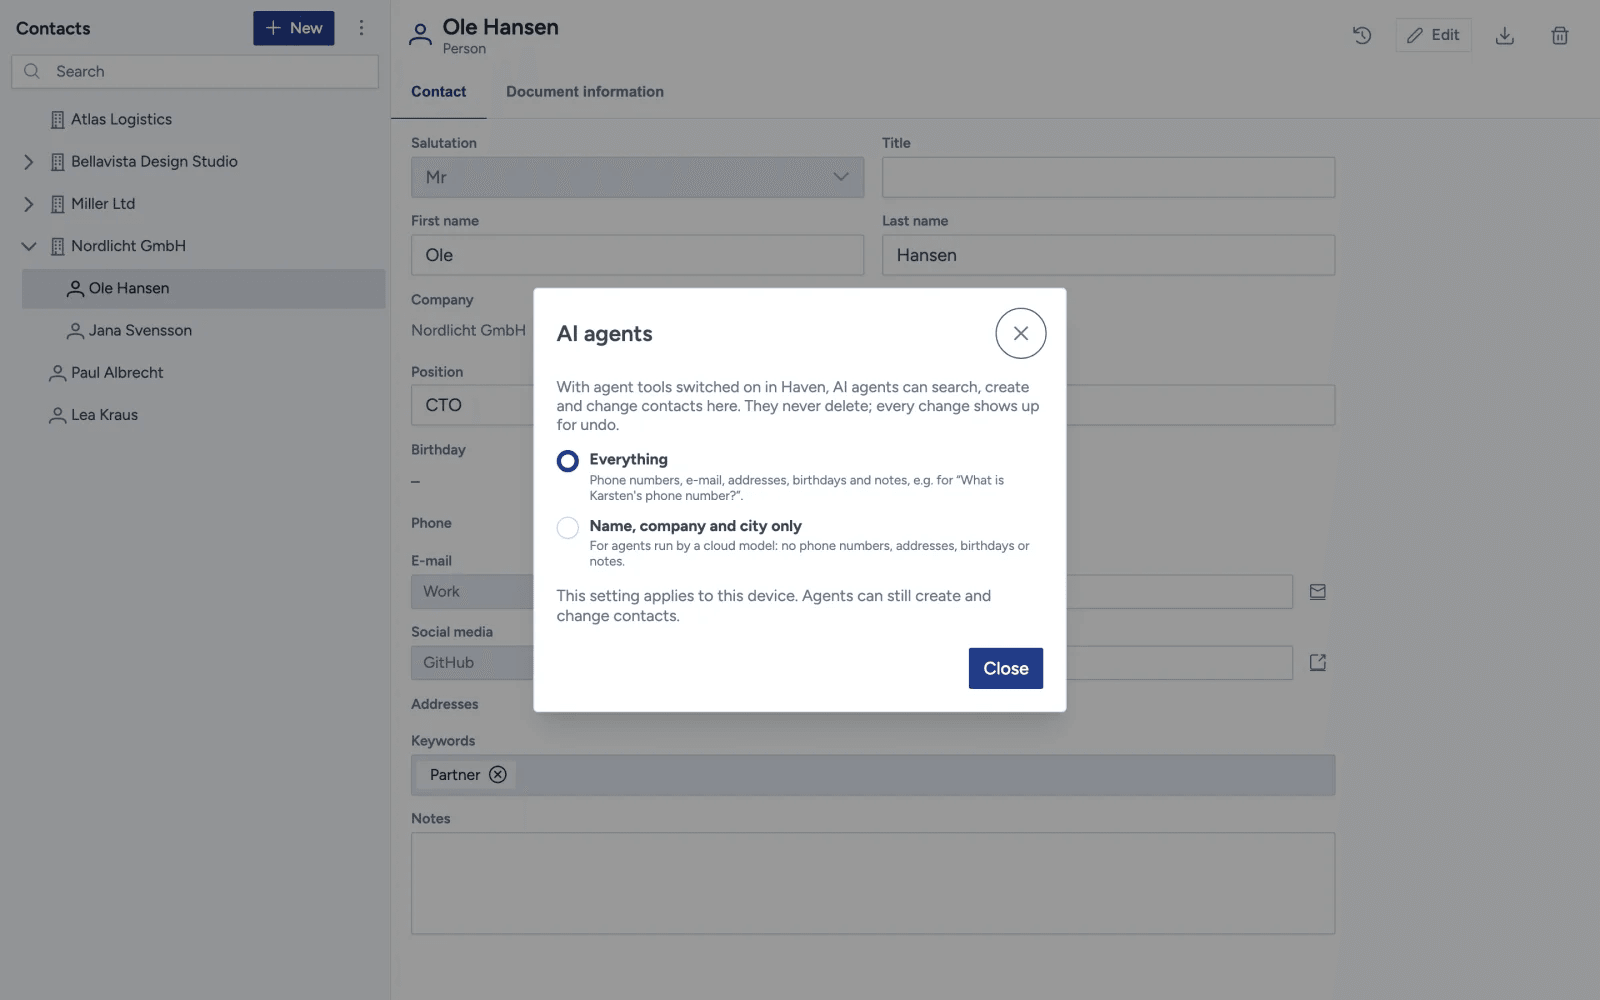Open the Salutation dropdown

(637, 177)
